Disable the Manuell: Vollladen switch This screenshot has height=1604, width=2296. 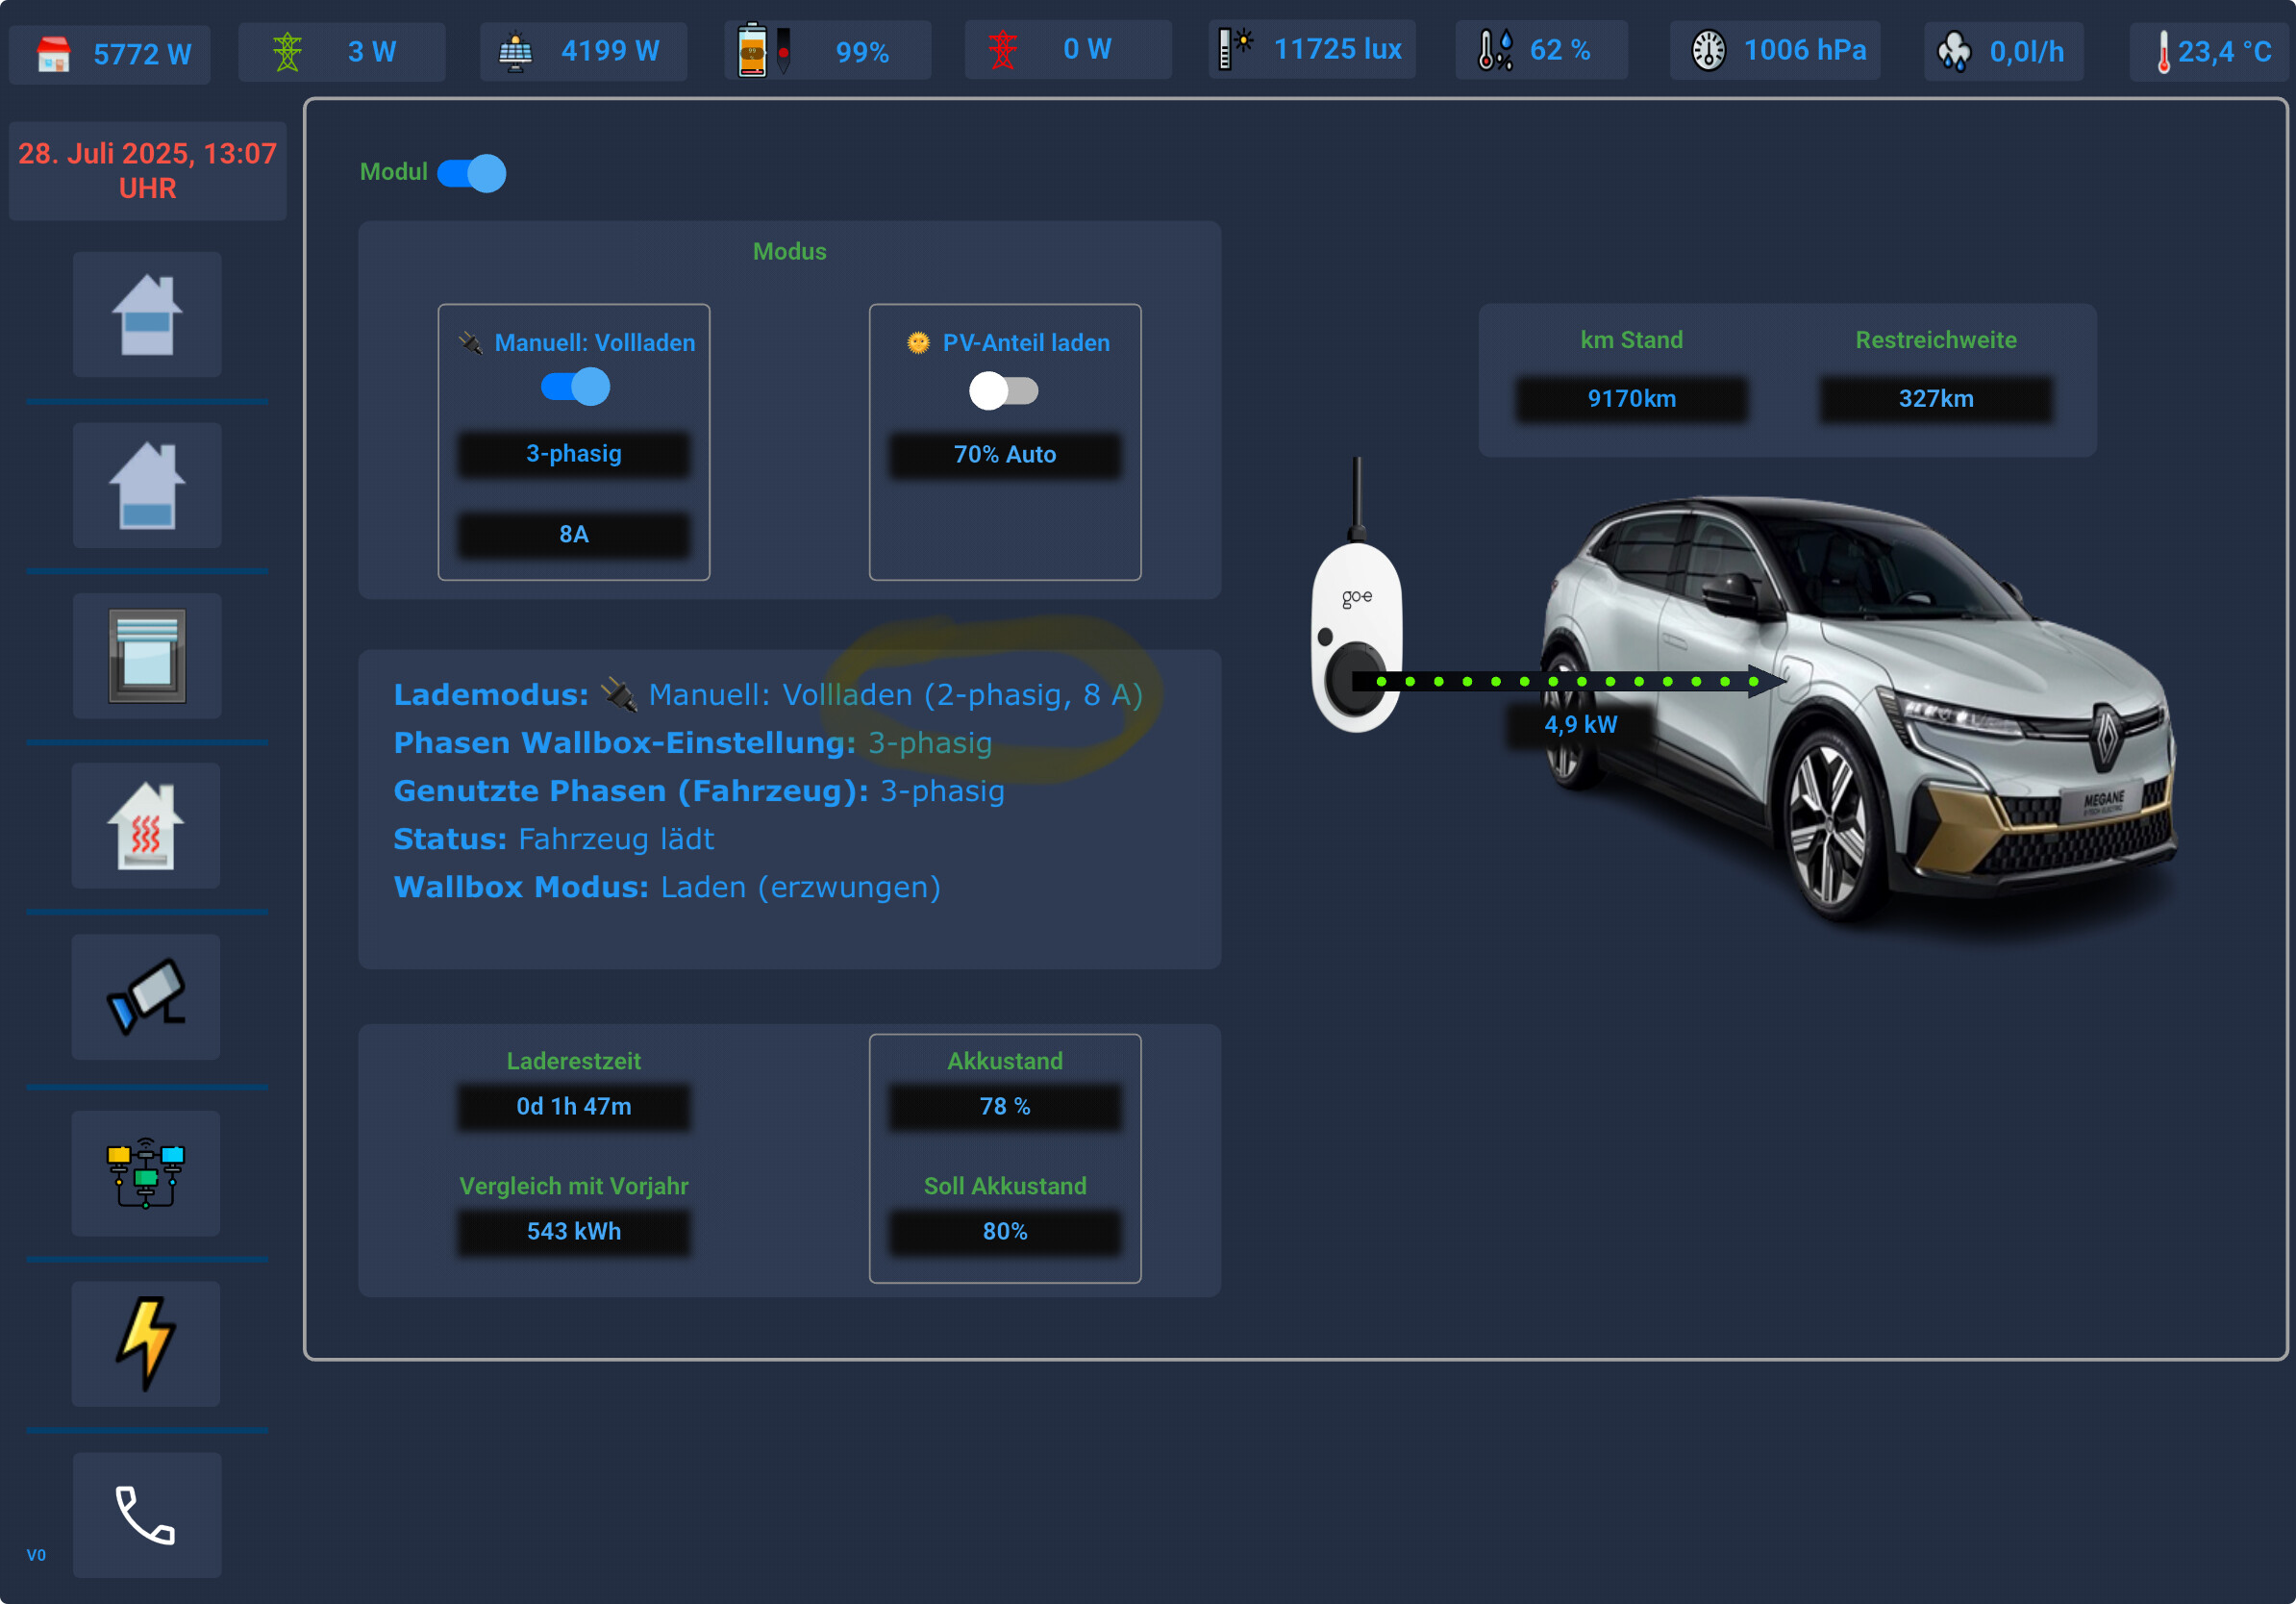(x=575, y=387)
